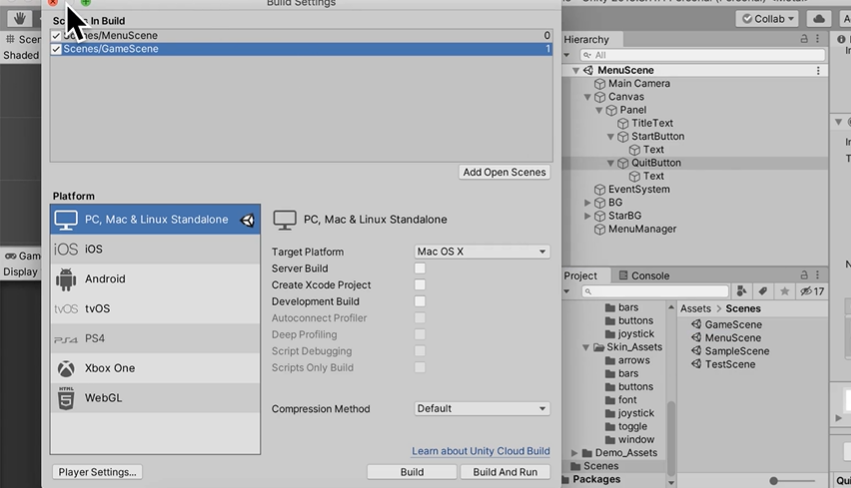The image size is (851, 488).
Task: Click the Unity icon on PC, Mac & Linux platform
Action: tap(247, 220)
